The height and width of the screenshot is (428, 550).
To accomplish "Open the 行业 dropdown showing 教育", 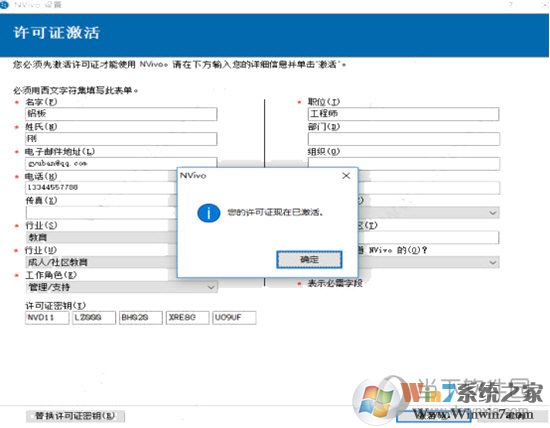I will [x=101, y=238].
